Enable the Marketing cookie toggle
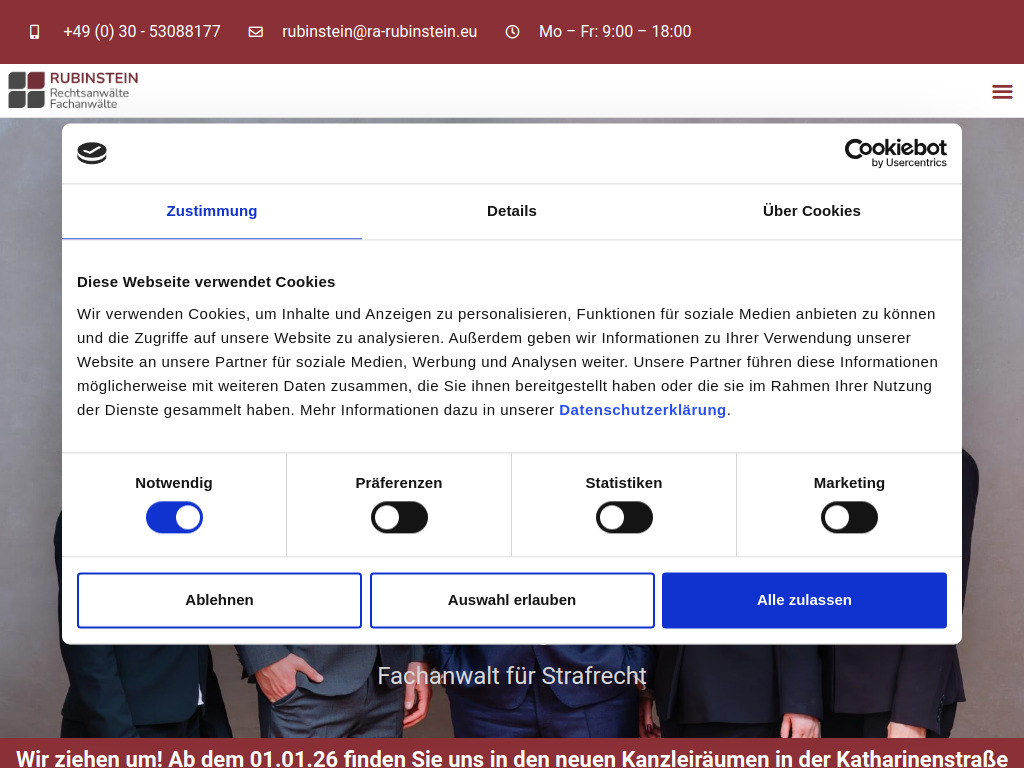The height and width of the screenshot is (768, 1024). coord(849,517)
